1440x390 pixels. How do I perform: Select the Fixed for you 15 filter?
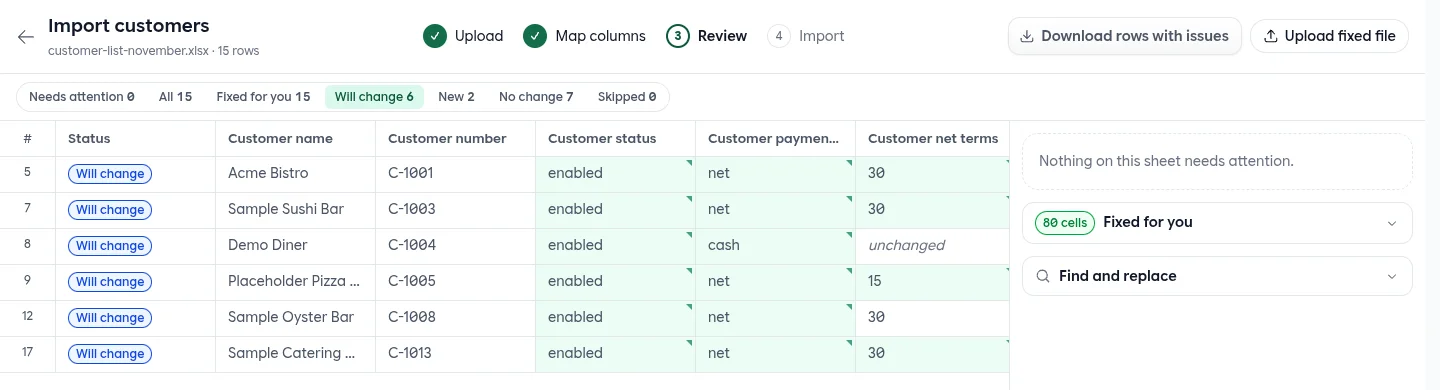263,97
